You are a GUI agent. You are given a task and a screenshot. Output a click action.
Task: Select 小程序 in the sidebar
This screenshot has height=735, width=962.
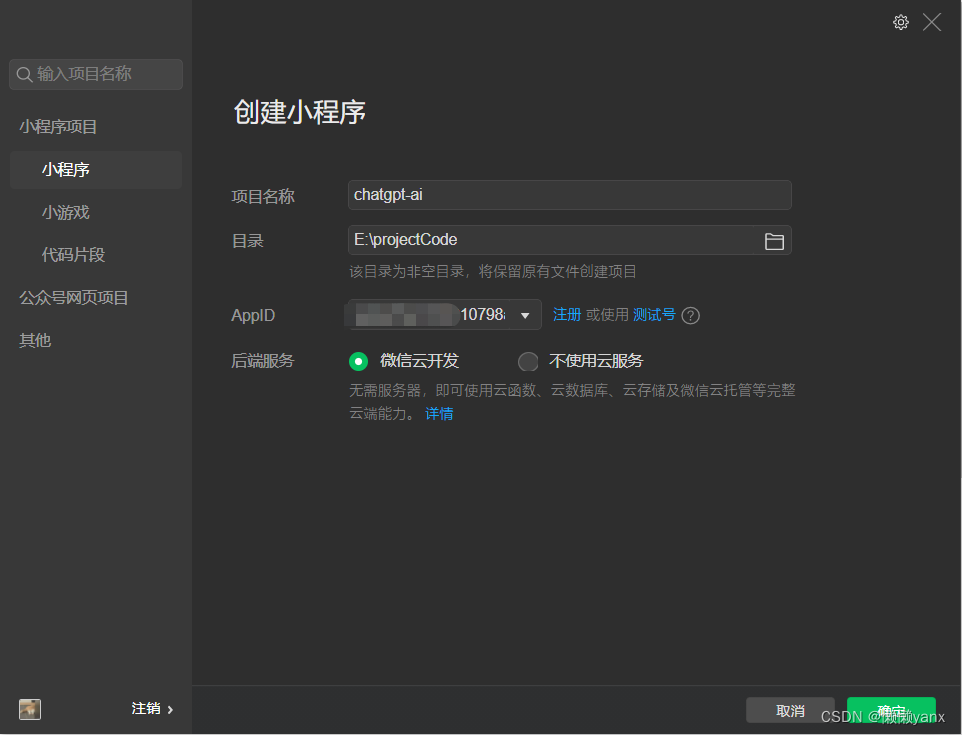[96, 169]
